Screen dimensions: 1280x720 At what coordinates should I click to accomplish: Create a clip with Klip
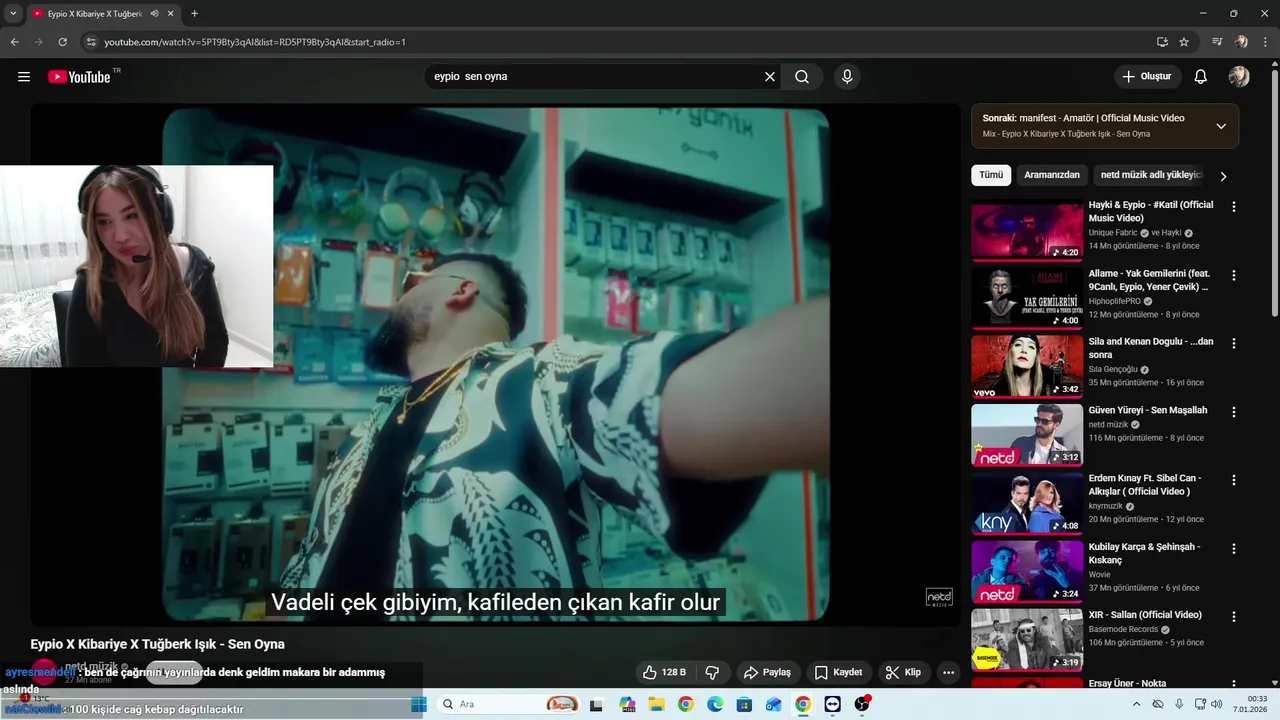click(903, 672)
